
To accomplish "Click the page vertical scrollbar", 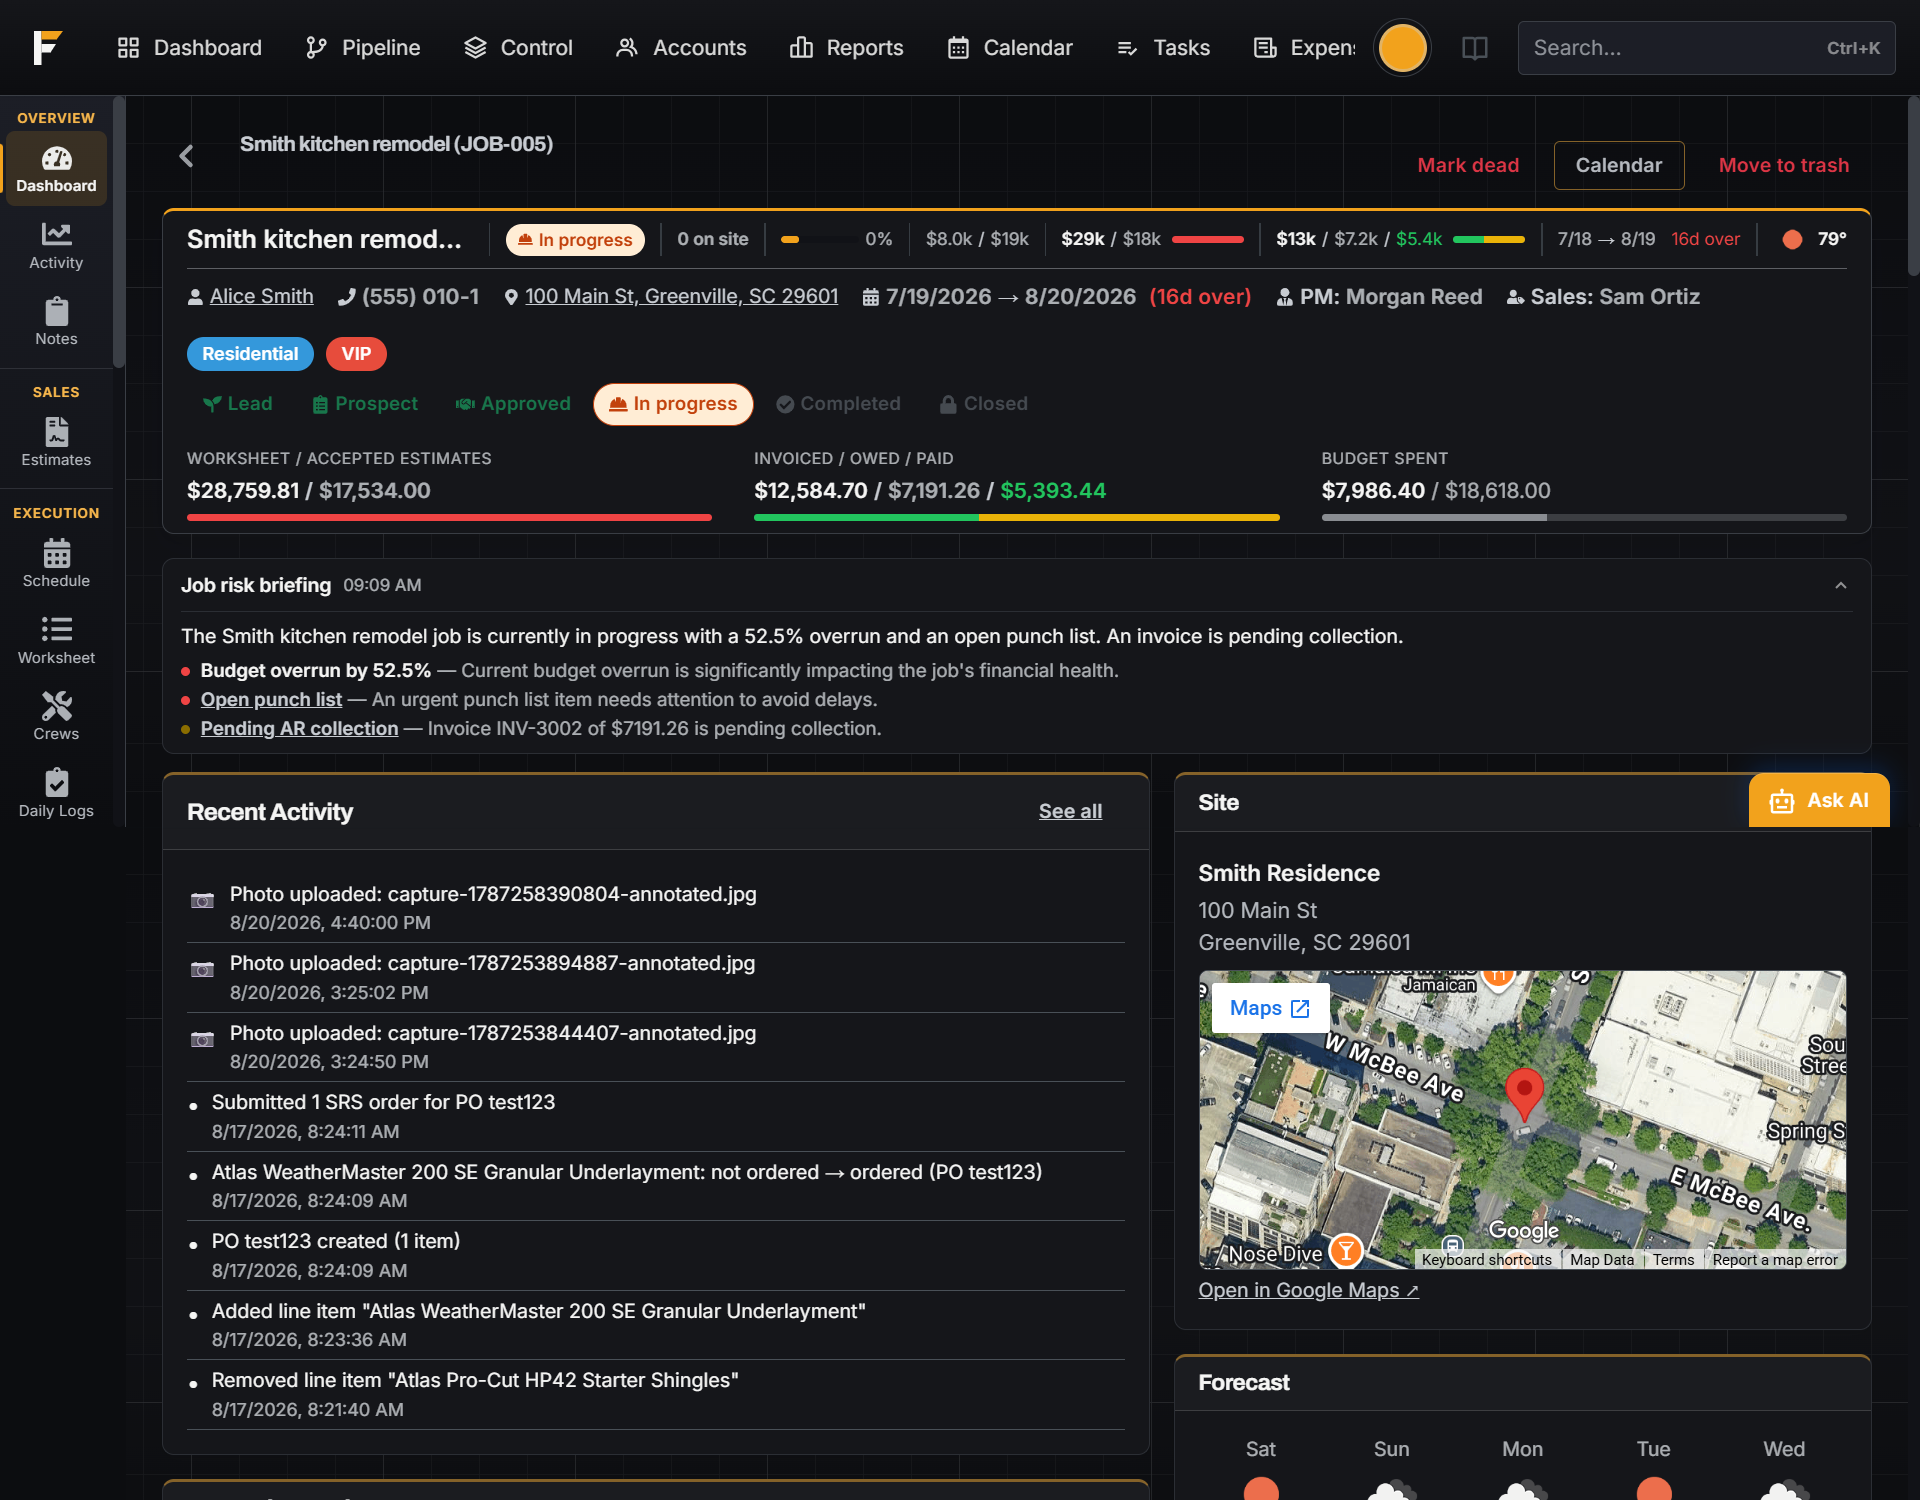I will click(1912, 185).
